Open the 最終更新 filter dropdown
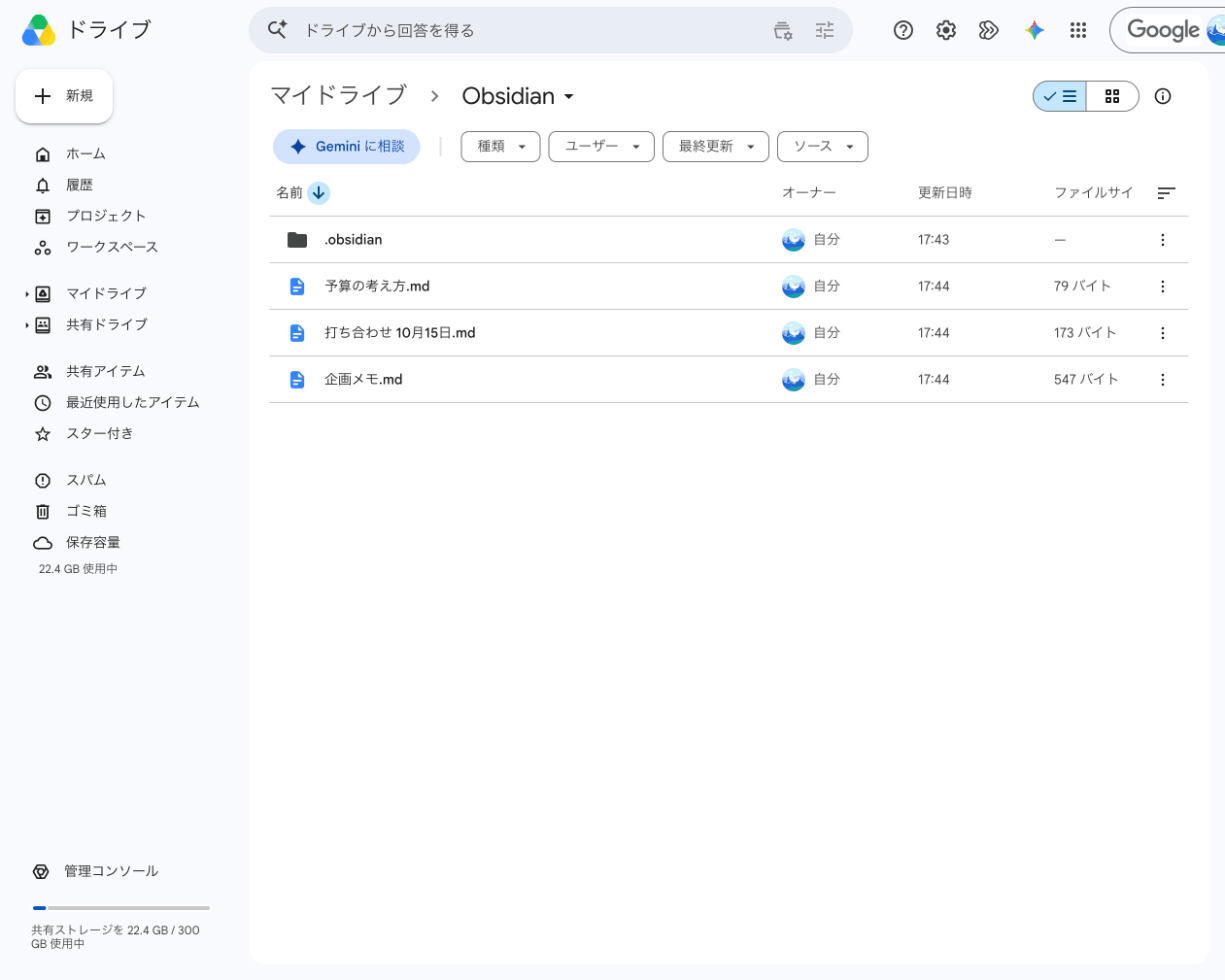This screenshot has width=1225, height=980. 715,146
